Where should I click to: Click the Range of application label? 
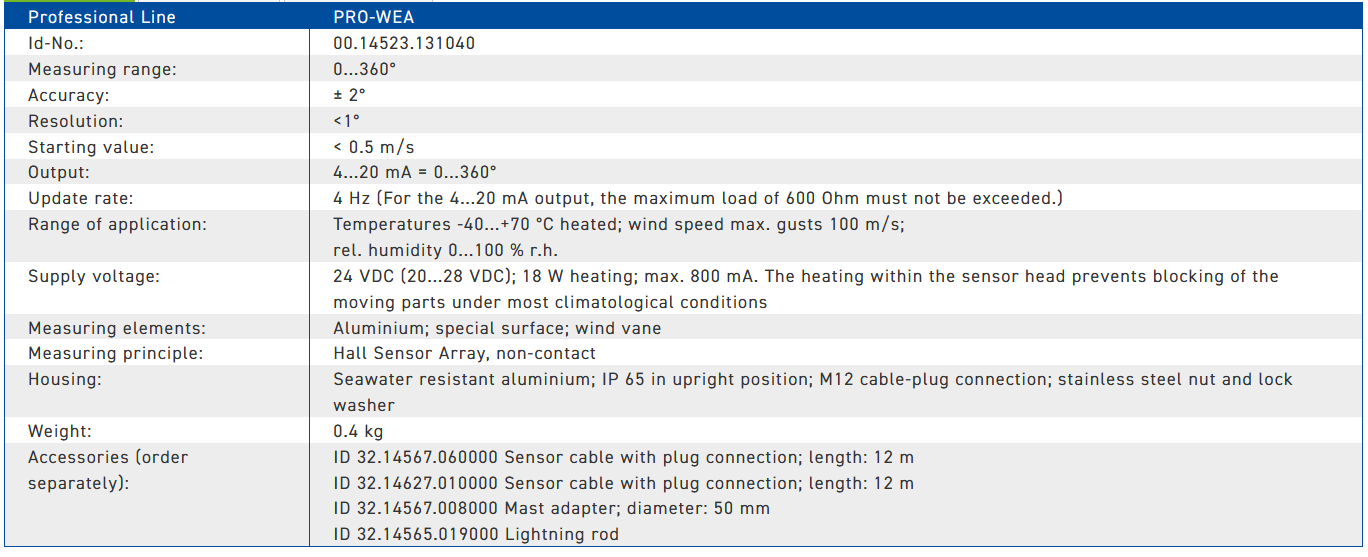pyautogui.click(x=117, y=224)
